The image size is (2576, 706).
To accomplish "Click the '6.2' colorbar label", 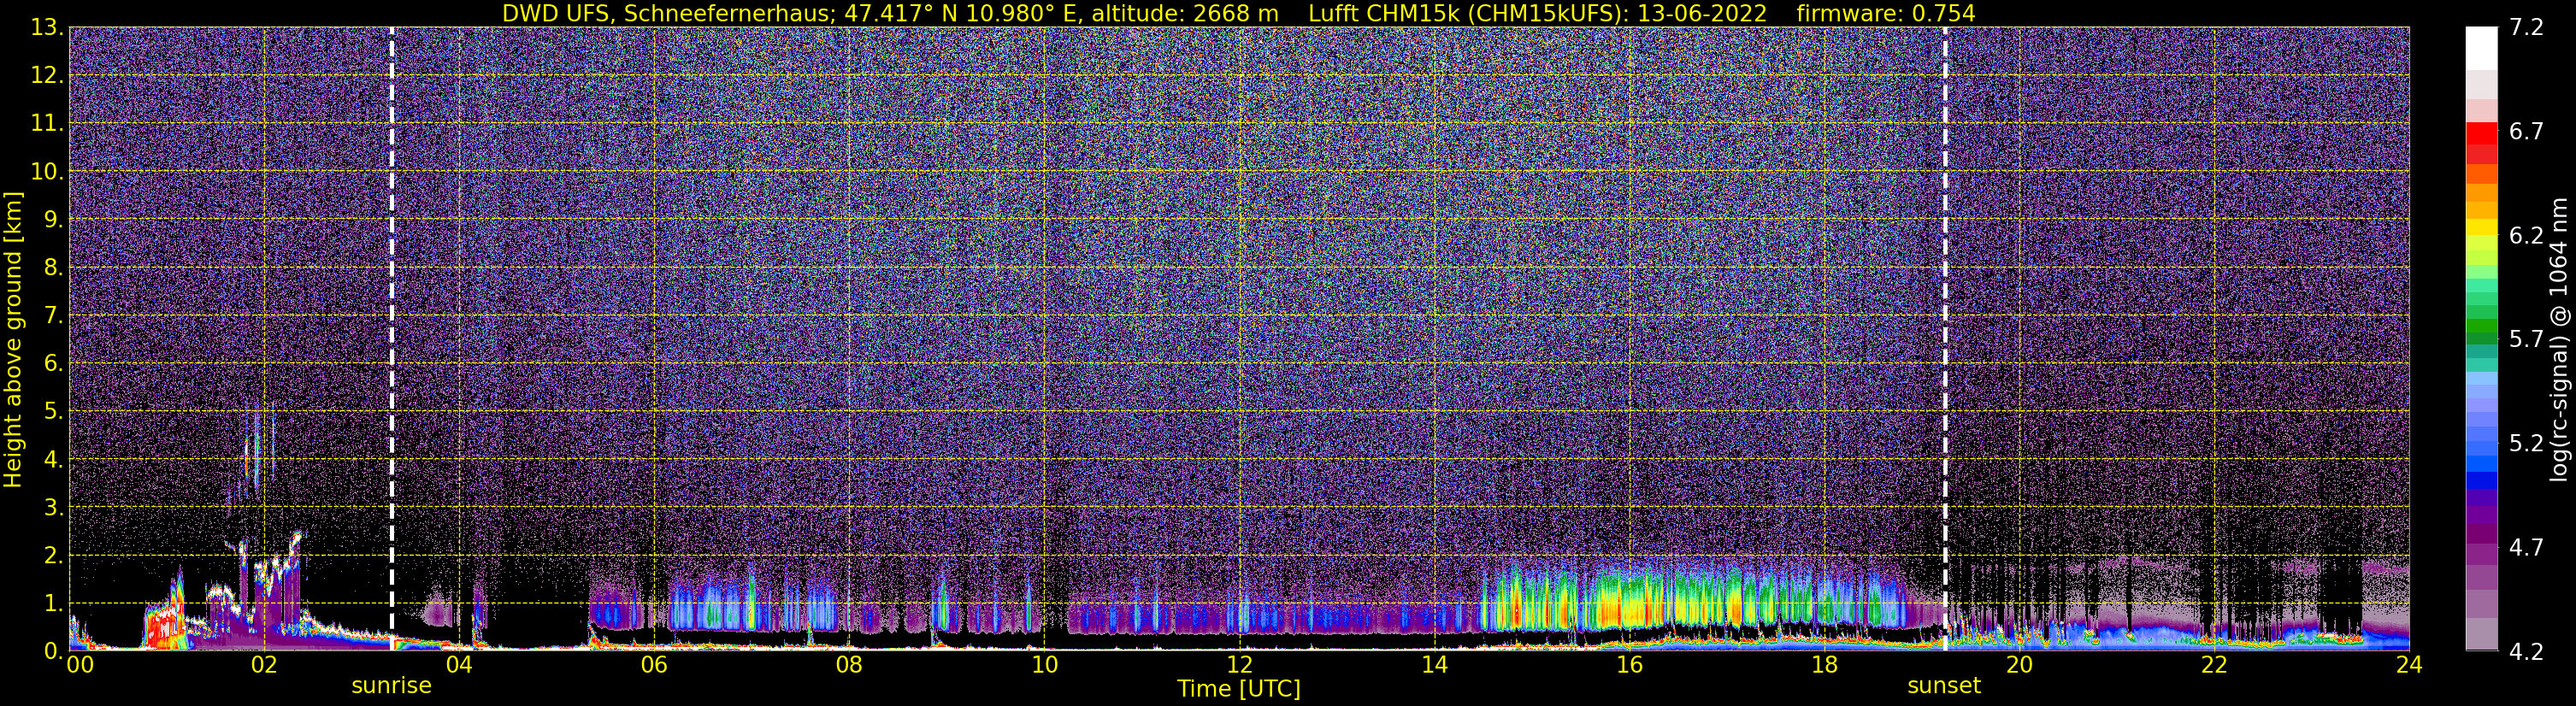I will [2526, 236].
